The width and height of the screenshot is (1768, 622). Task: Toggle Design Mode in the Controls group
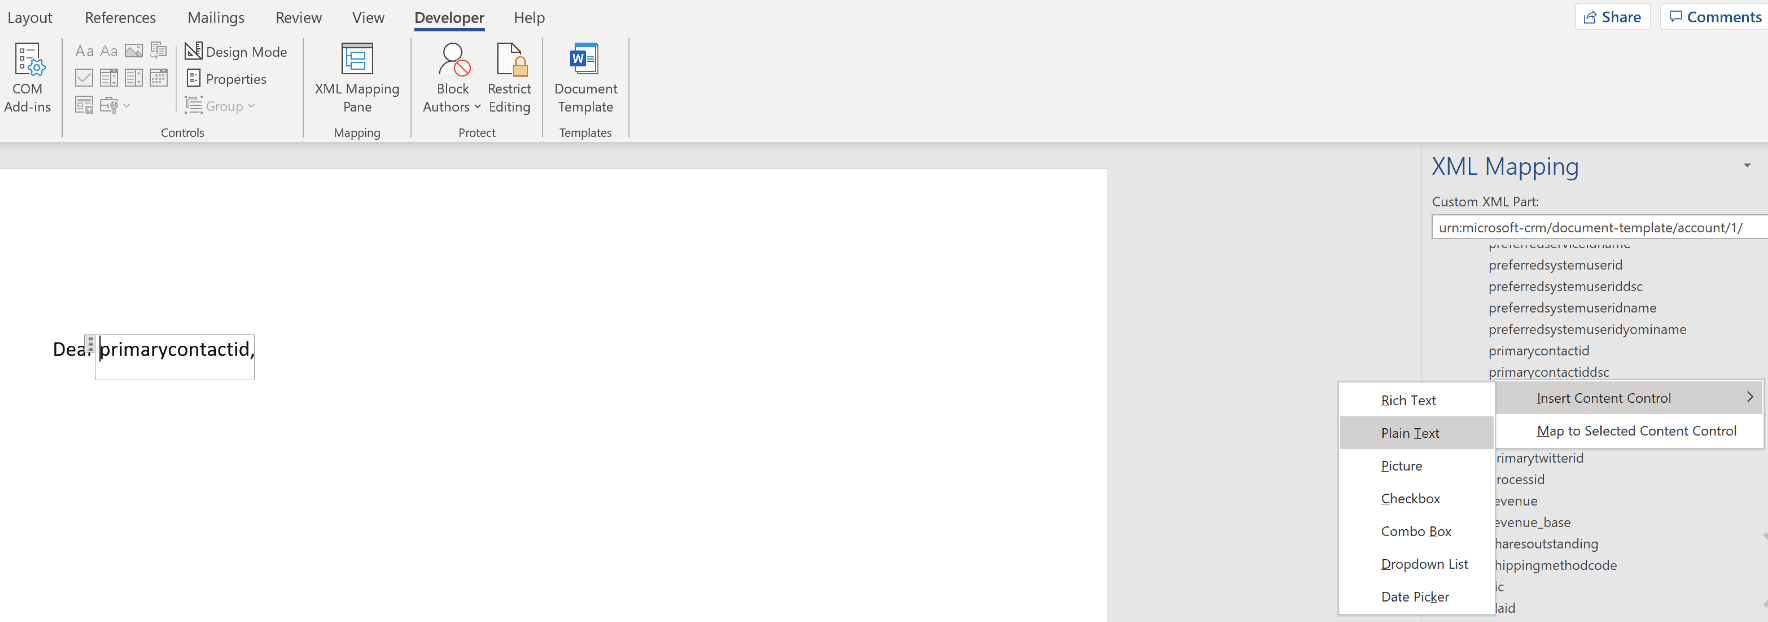click(x=236, y=52)
